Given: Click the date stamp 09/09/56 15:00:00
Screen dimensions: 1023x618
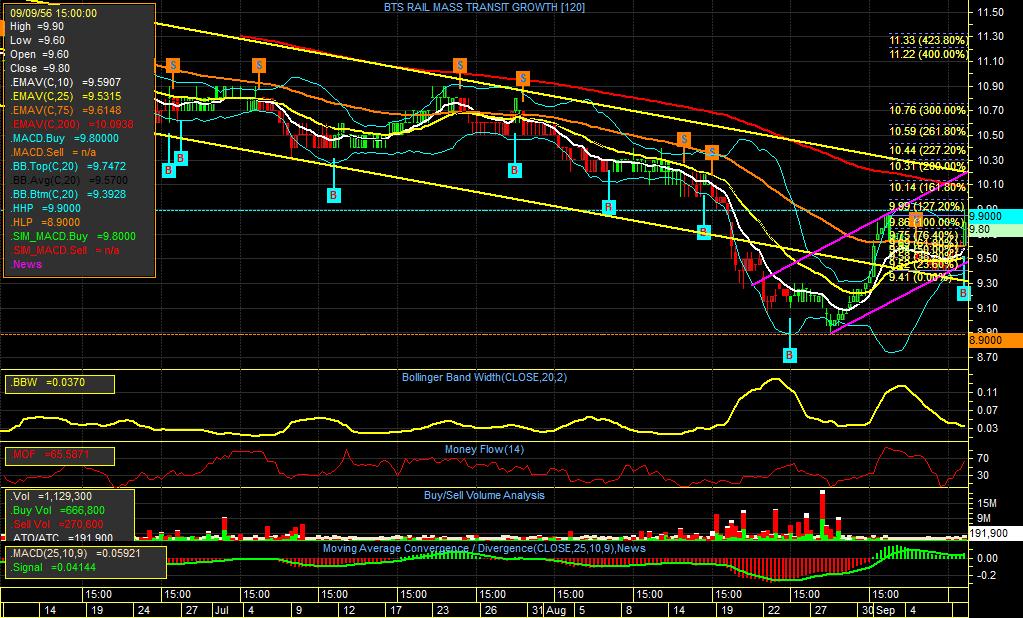Looking at the screenshot, I should pyautogui.click(x=53, y=13).
